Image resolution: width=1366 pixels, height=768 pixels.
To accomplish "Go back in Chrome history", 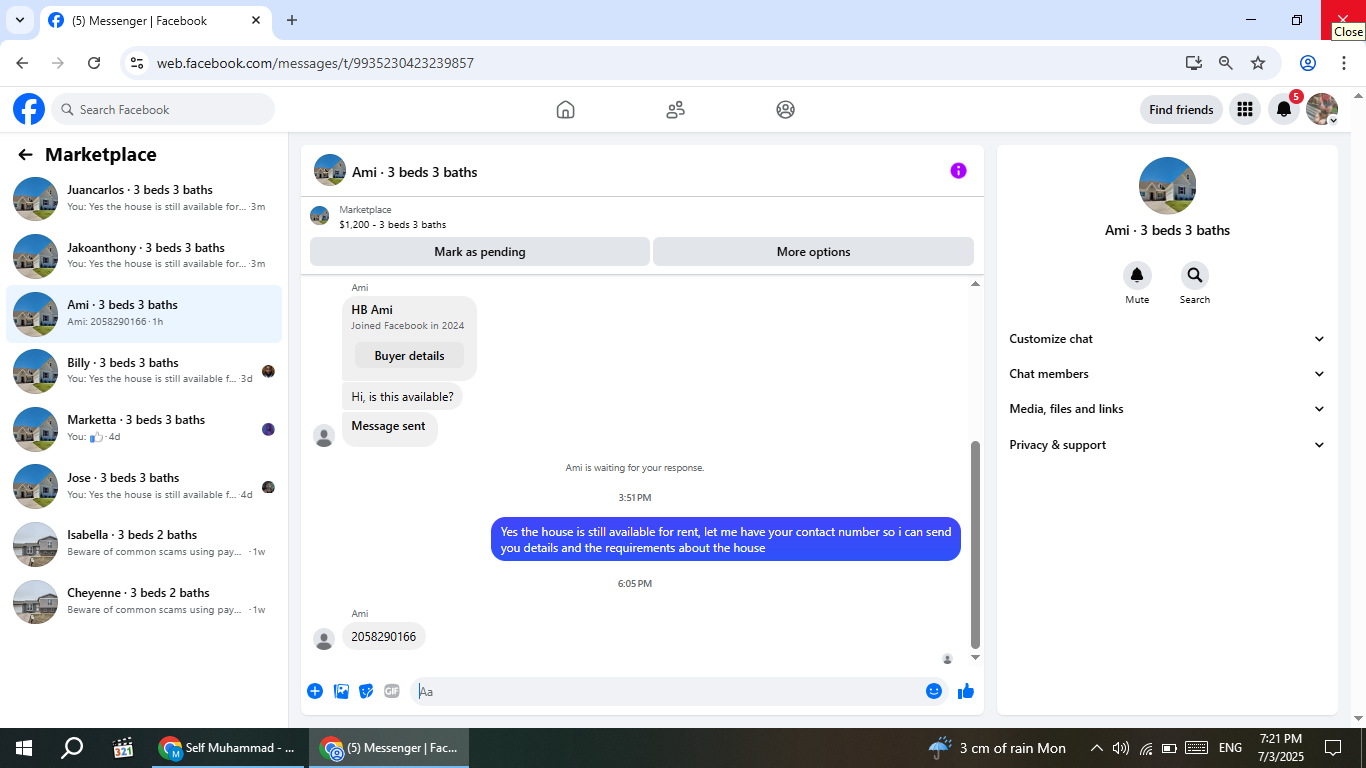I will tap(22, 63).
